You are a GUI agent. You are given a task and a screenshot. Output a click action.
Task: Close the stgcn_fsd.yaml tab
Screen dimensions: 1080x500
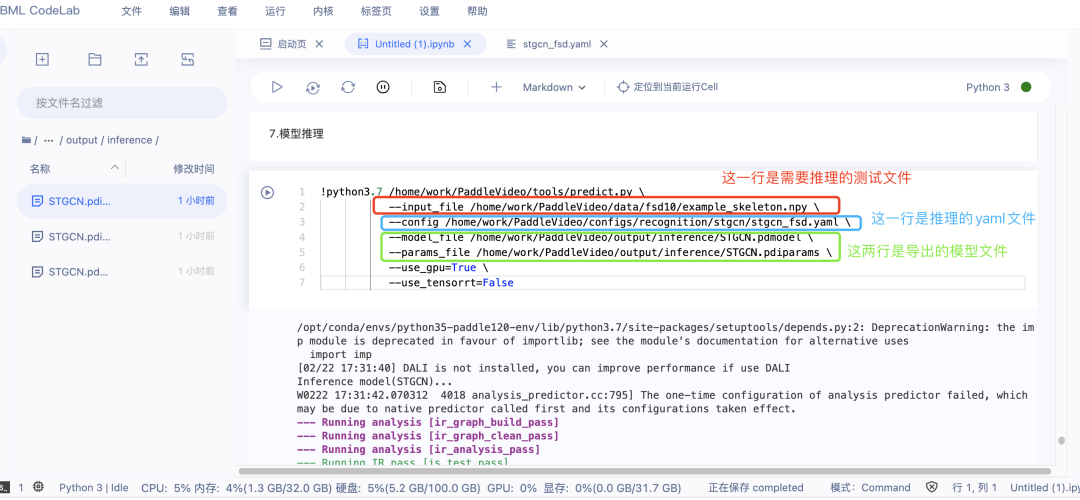point(603,43)
